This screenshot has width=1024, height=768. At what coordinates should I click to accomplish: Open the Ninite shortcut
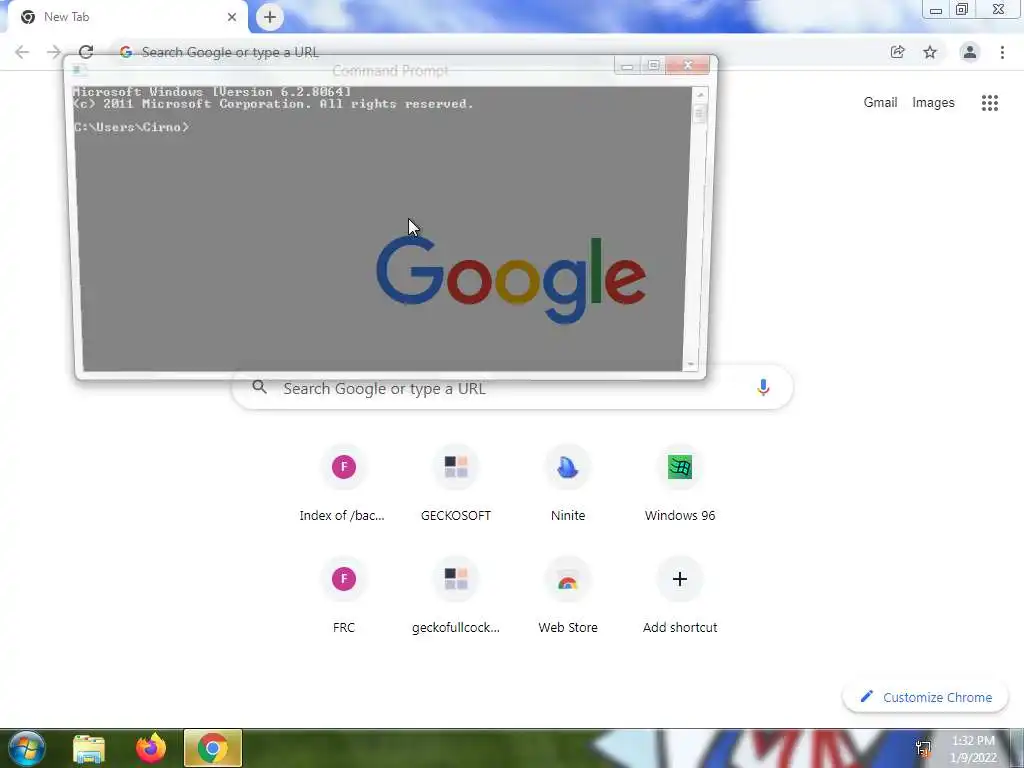click(x=568, y=484)
